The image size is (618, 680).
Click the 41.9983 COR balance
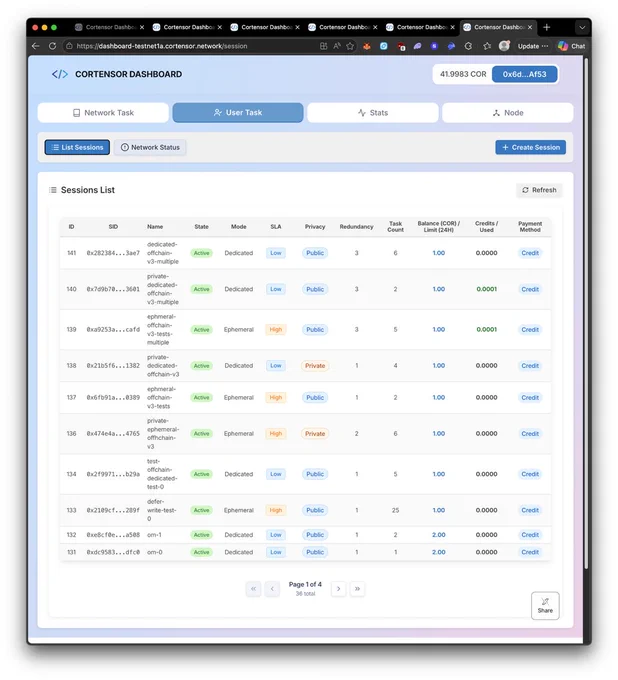[463, 74]
